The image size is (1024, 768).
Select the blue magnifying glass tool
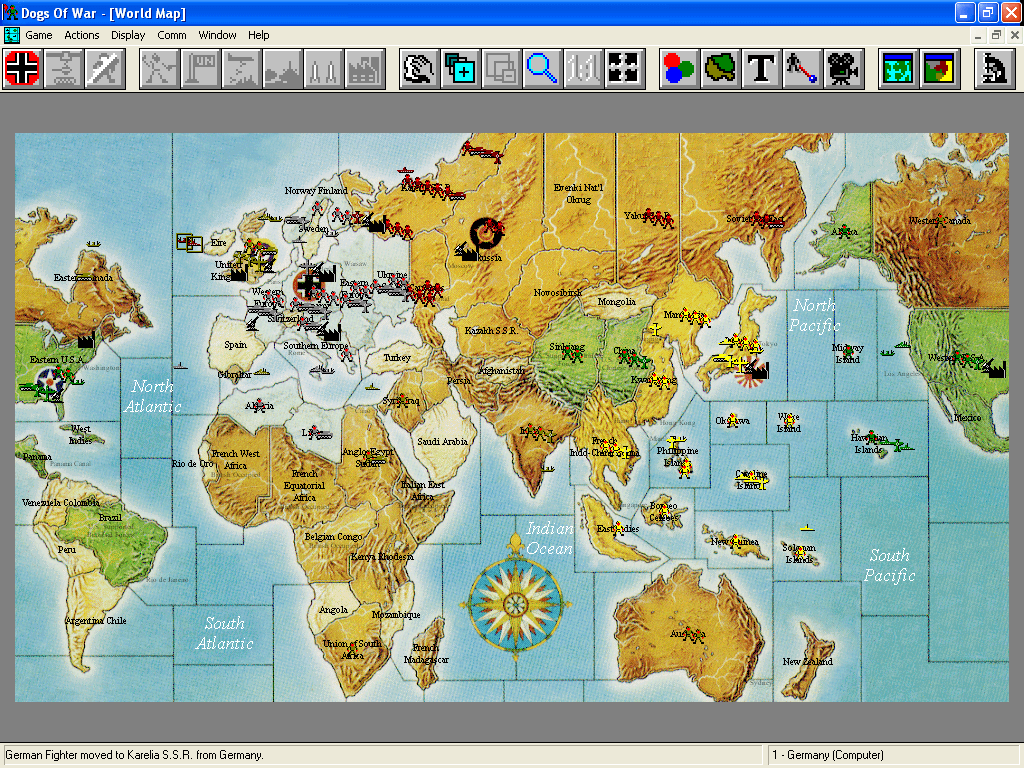click(542, 69)
